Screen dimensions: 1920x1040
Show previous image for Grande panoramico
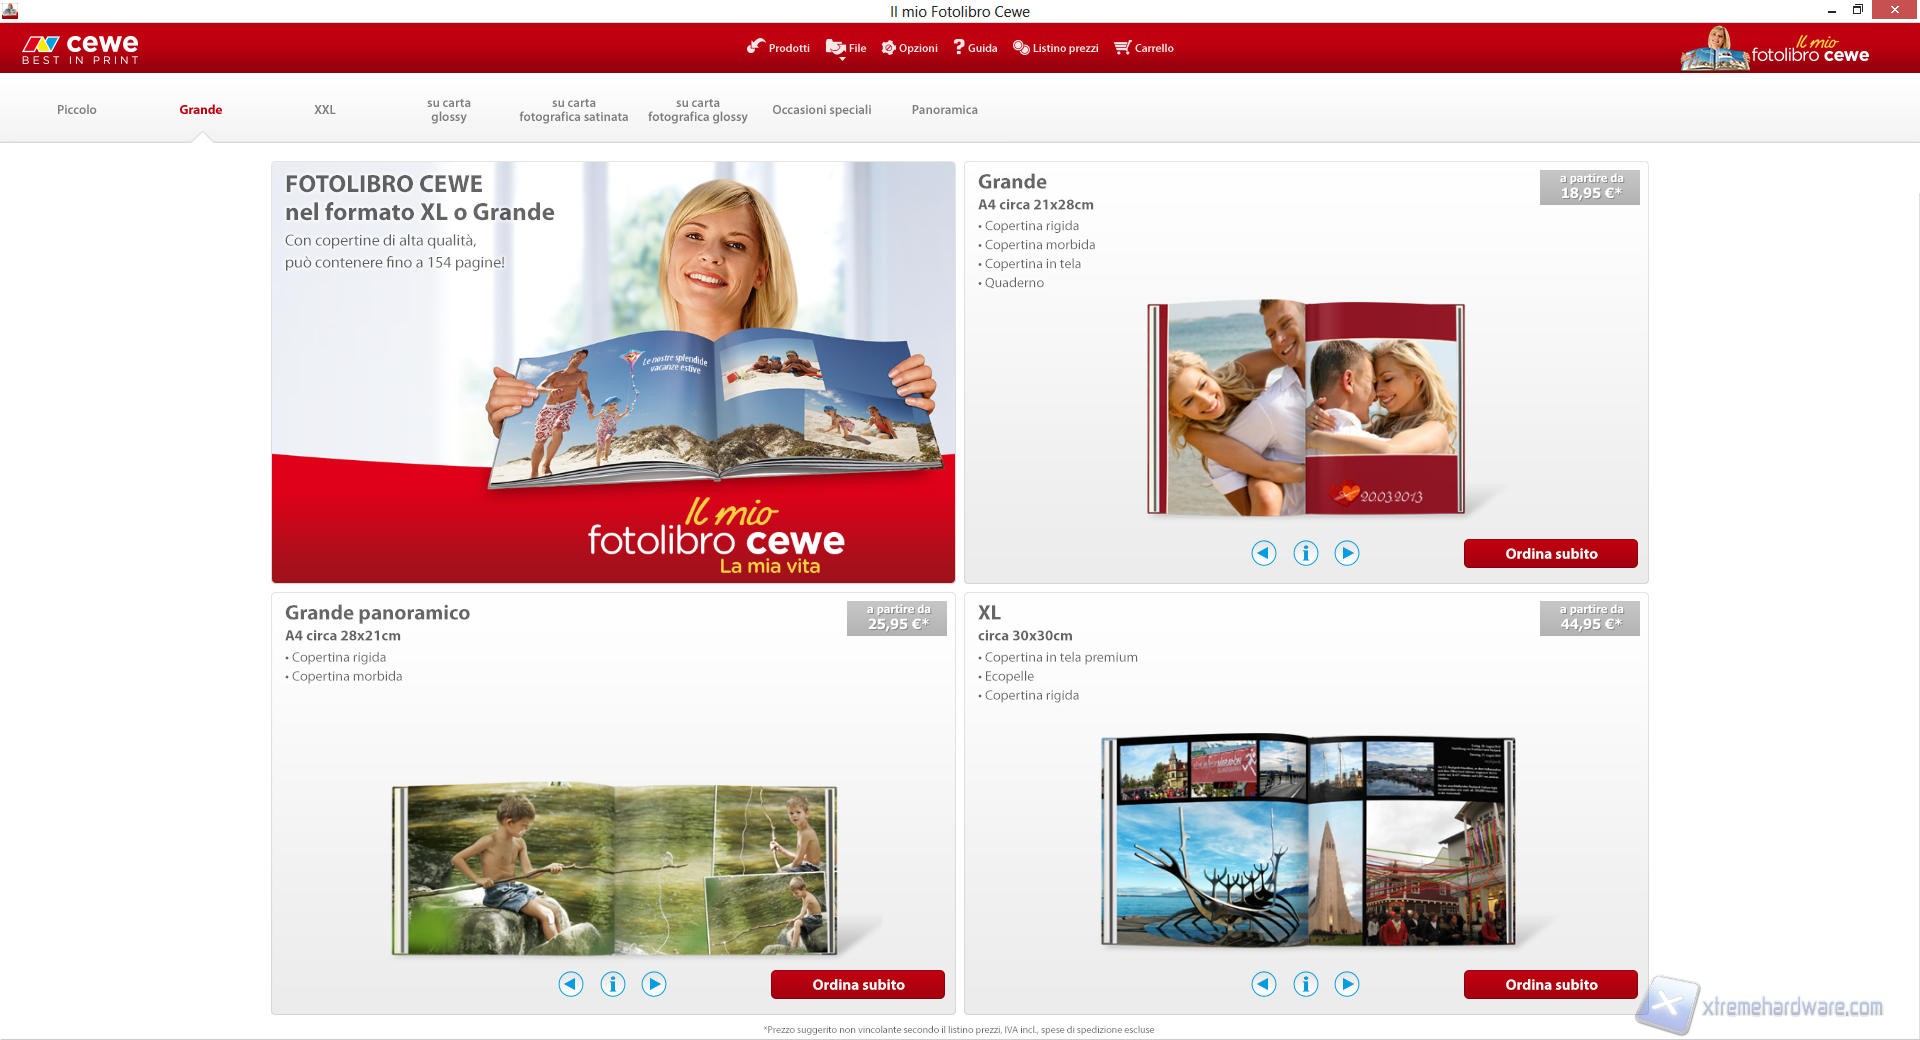pyautogui.click(x=571, y=984)
